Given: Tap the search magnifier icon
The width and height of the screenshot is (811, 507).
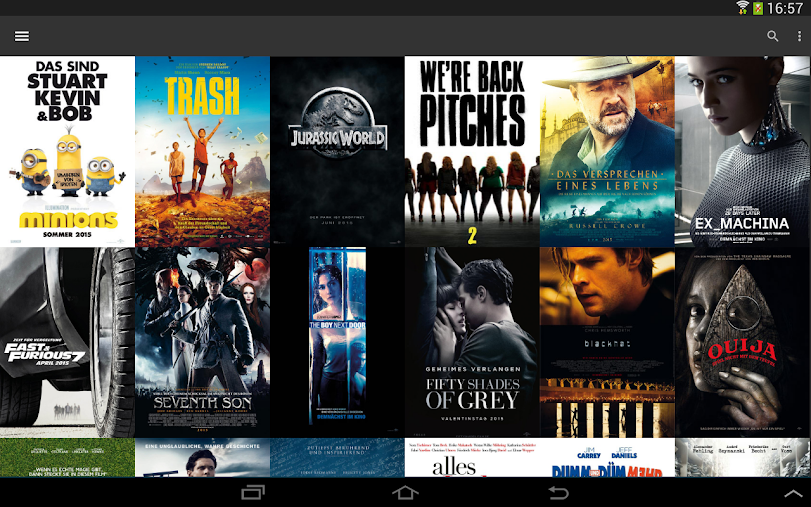Looking at the screenshot, I should 772,36.
